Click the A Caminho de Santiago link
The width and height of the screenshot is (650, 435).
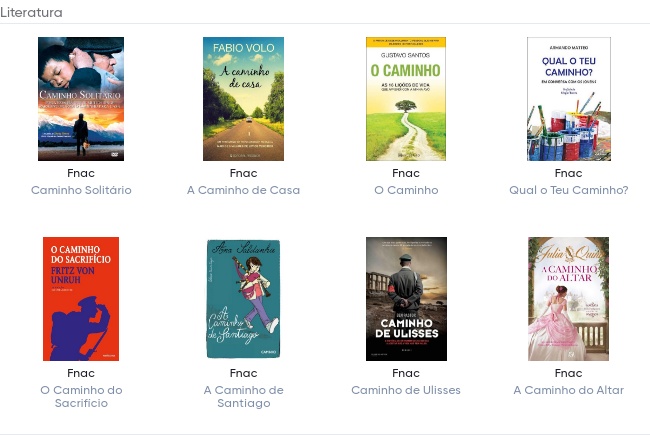[244, 396]
